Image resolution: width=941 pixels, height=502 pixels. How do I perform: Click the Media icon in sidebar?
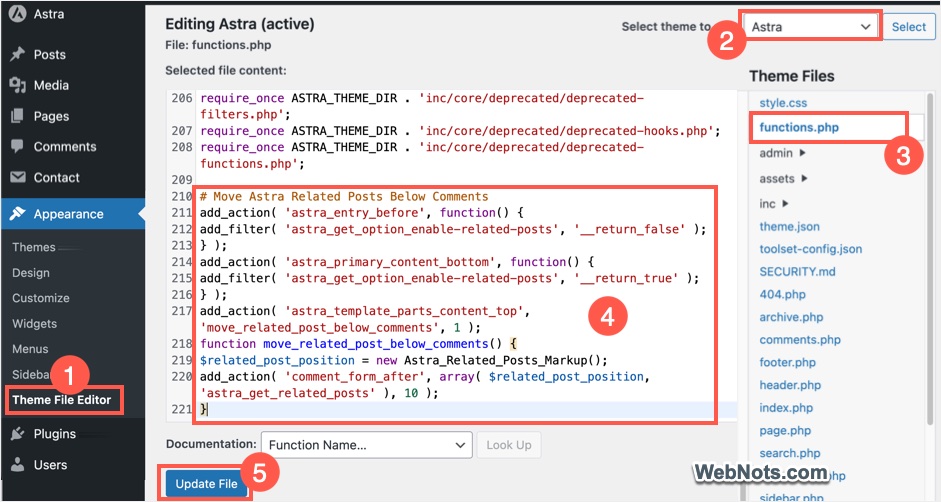17,85
